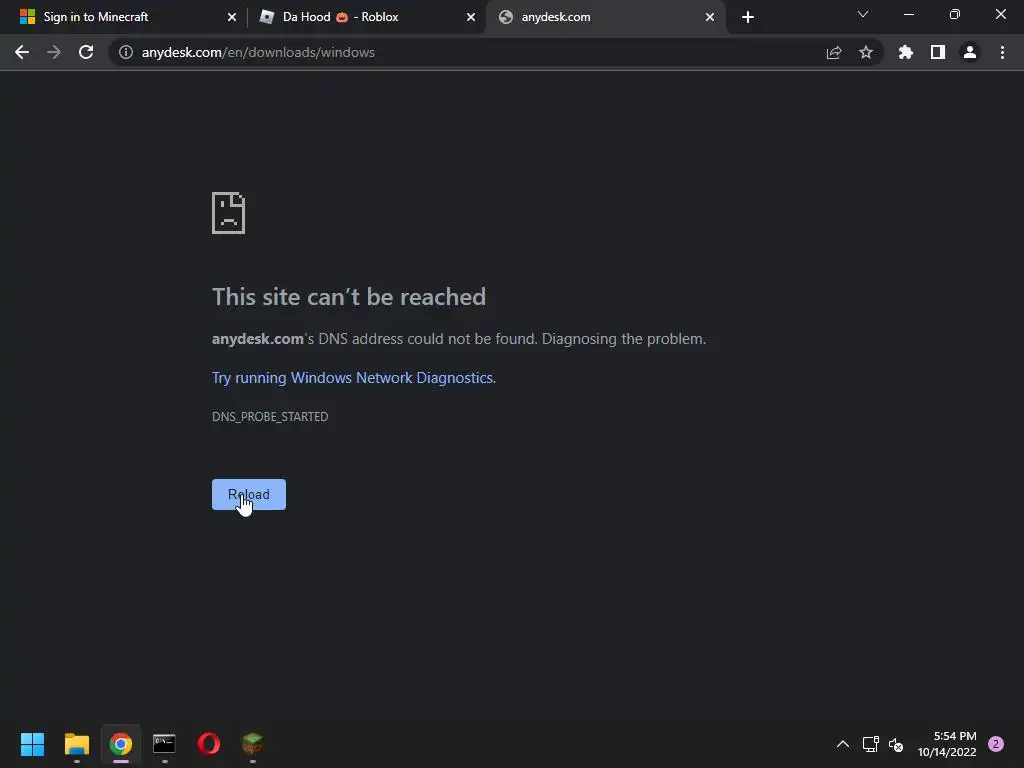Open the Chrome profile avatar
The height and width of the screenshot is (768, 1024).
click(970, 52)
